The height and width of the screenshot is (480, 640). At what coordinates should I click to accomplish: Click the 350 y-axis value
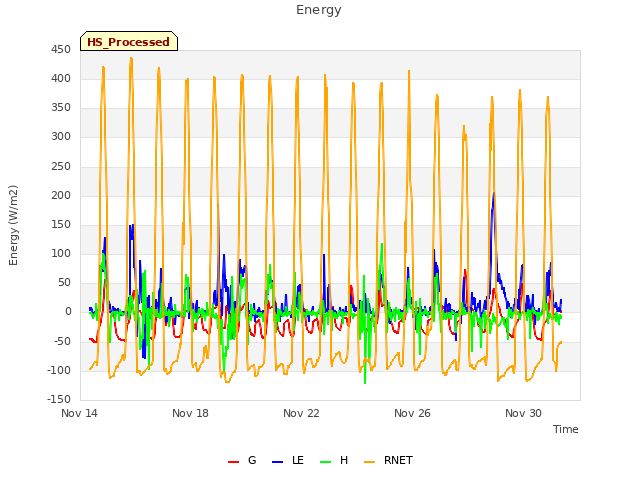click(x=61, y=107)
